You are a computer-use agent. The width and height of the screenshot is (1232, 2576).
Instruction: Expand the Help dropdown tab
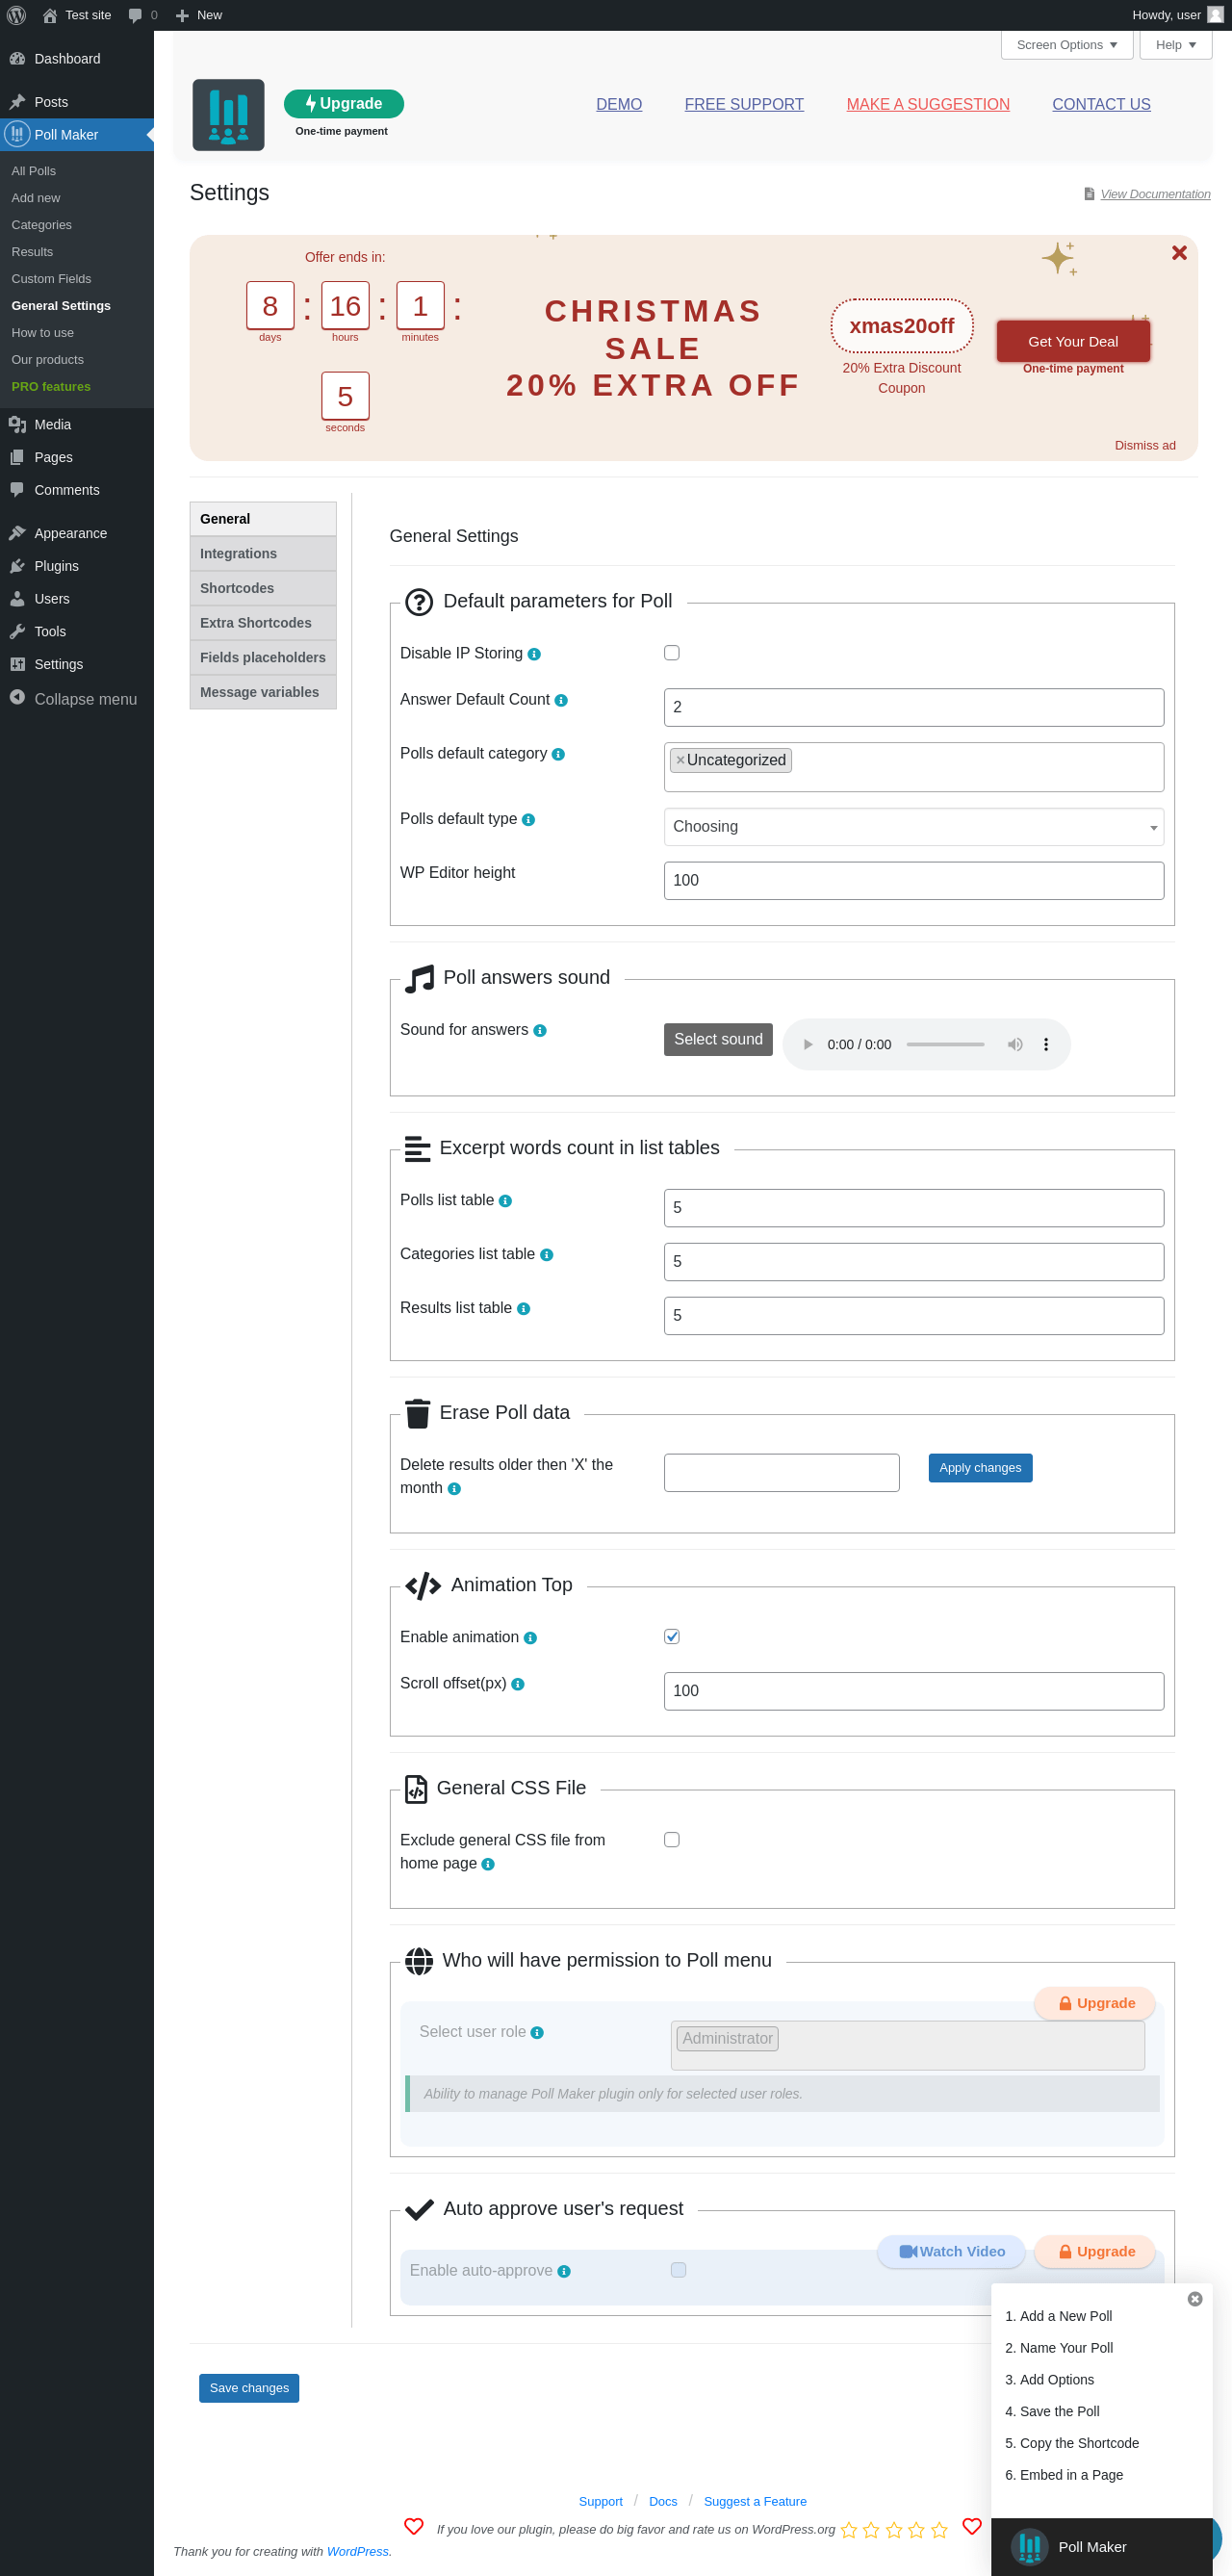pyautogui.click(x=1175, y=45)
